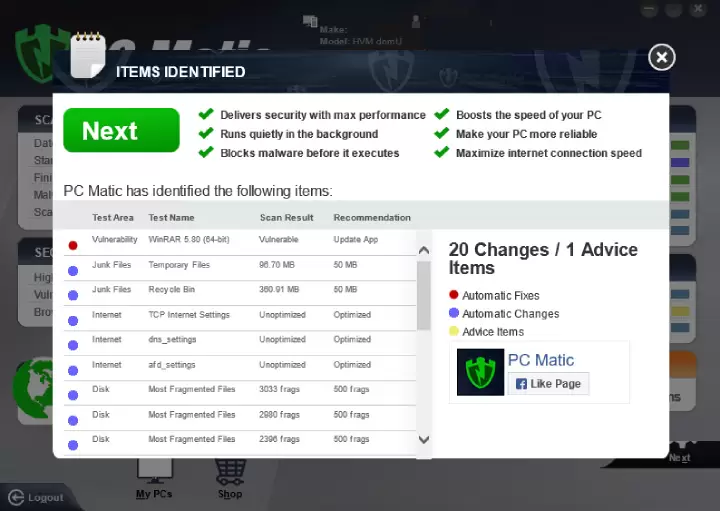
Task: Click the Facebook Like Page button
Action: click(548, 383)
